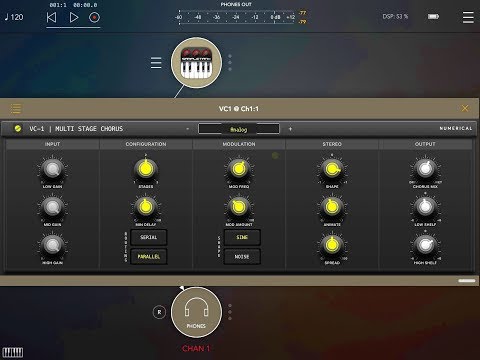Click the Animate knob
The height and width of the screenshot is (360, 480).
[x=332, y=207]
